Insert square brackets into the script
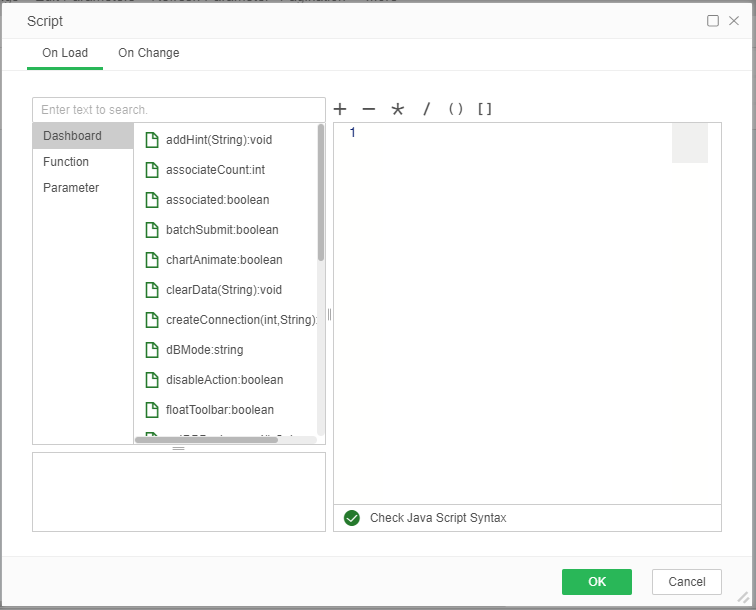The height and width of the screenshot is (610, 756). [x=484, y=110]
